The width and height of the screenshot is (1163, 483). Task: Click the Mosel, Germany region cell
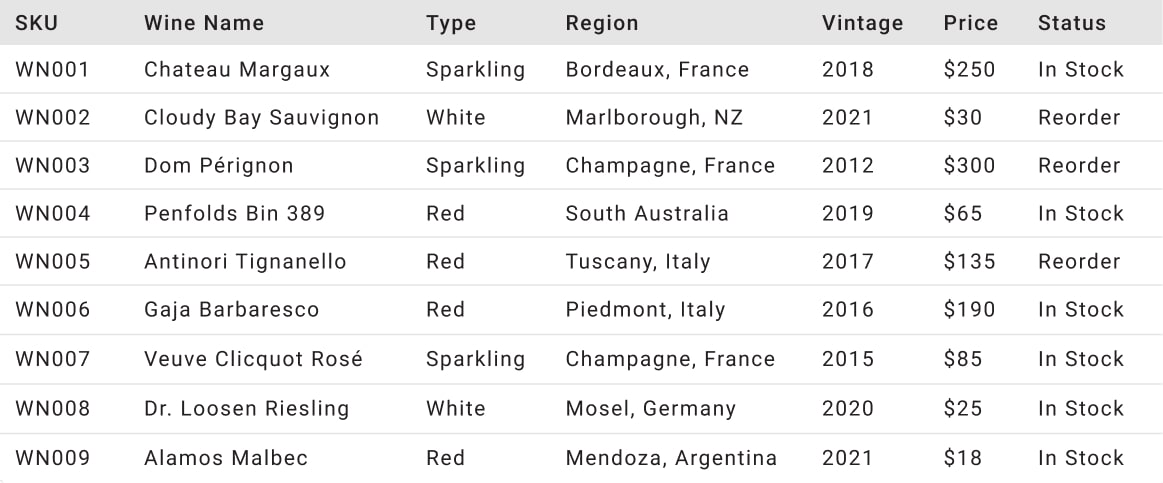(650, 409)
